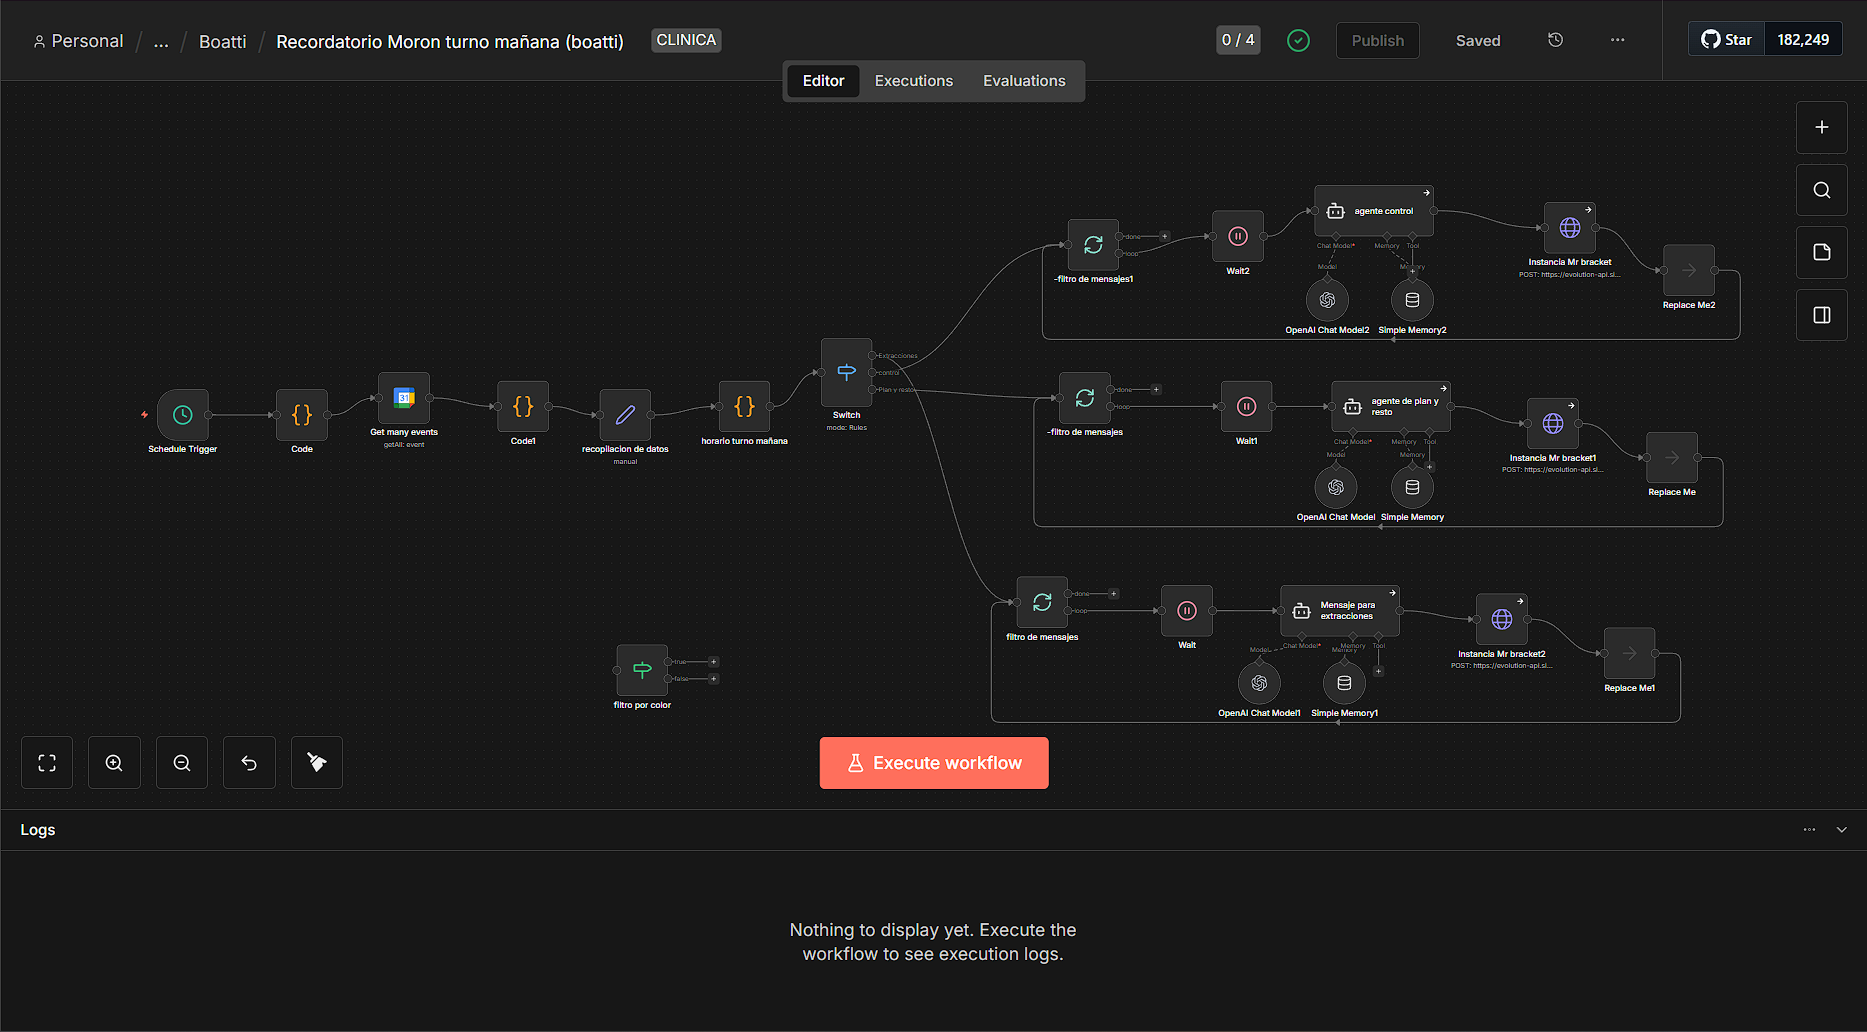This screenshot has height=1032, width=1867.
Task: Click the zoom in magnifier button
Action: (114, 763)
